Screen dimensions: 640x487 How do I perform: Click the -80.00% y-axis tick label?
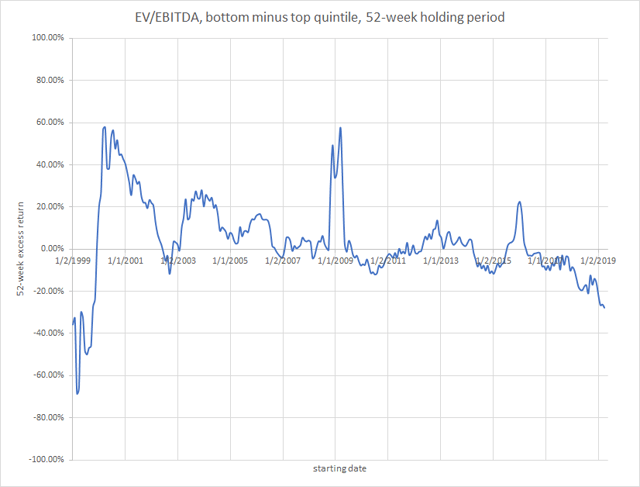(x=47, y=417)
